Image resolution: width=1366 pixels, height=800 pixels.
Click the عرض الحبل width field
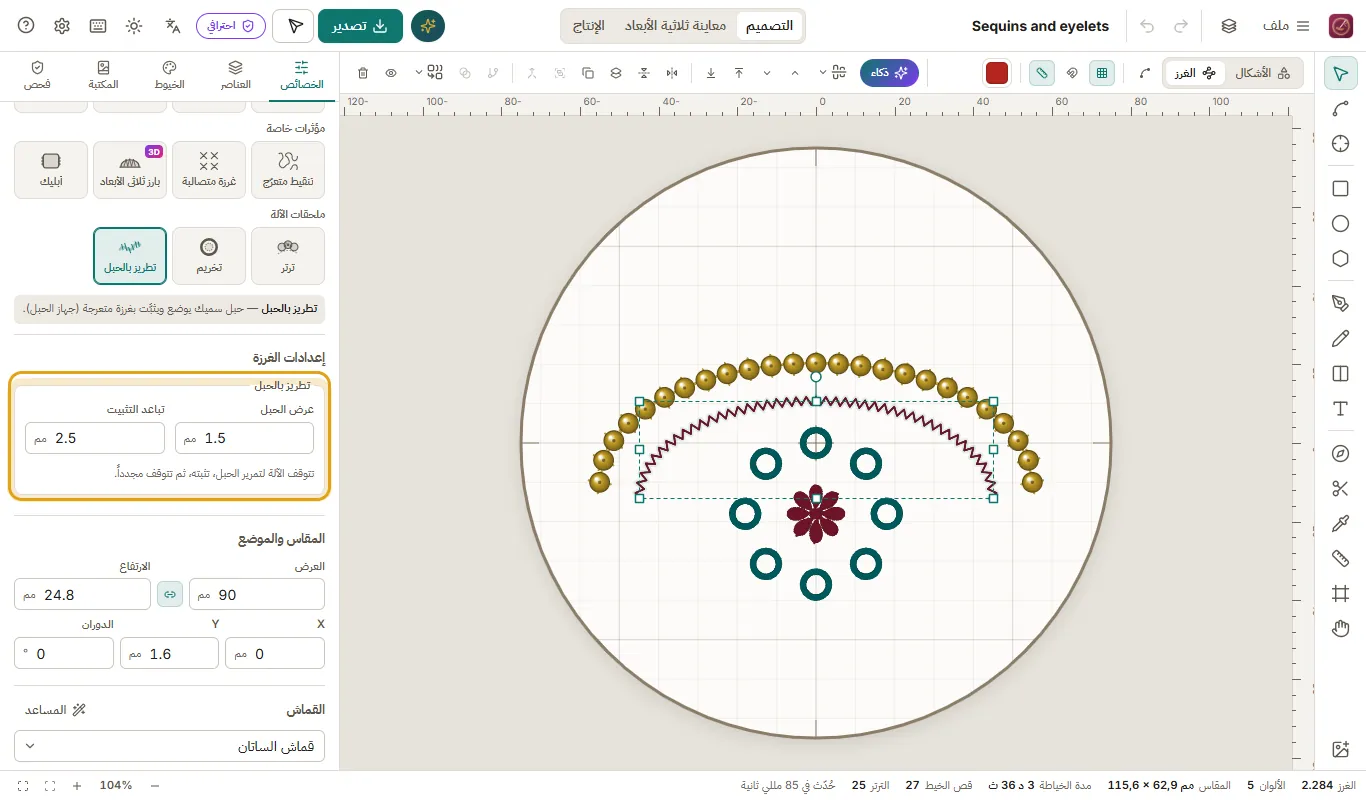click(244, 438)
